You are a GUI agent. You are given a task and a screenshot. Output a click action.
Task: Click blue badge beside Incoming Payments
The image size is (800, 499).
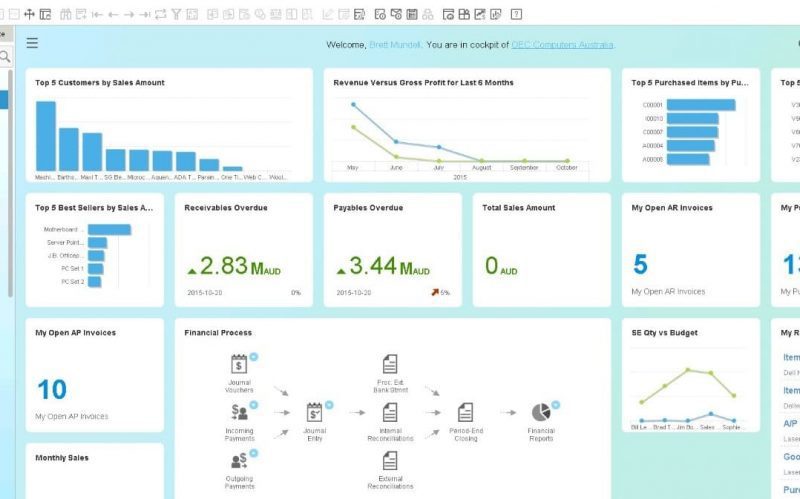(x=254, y=405)
